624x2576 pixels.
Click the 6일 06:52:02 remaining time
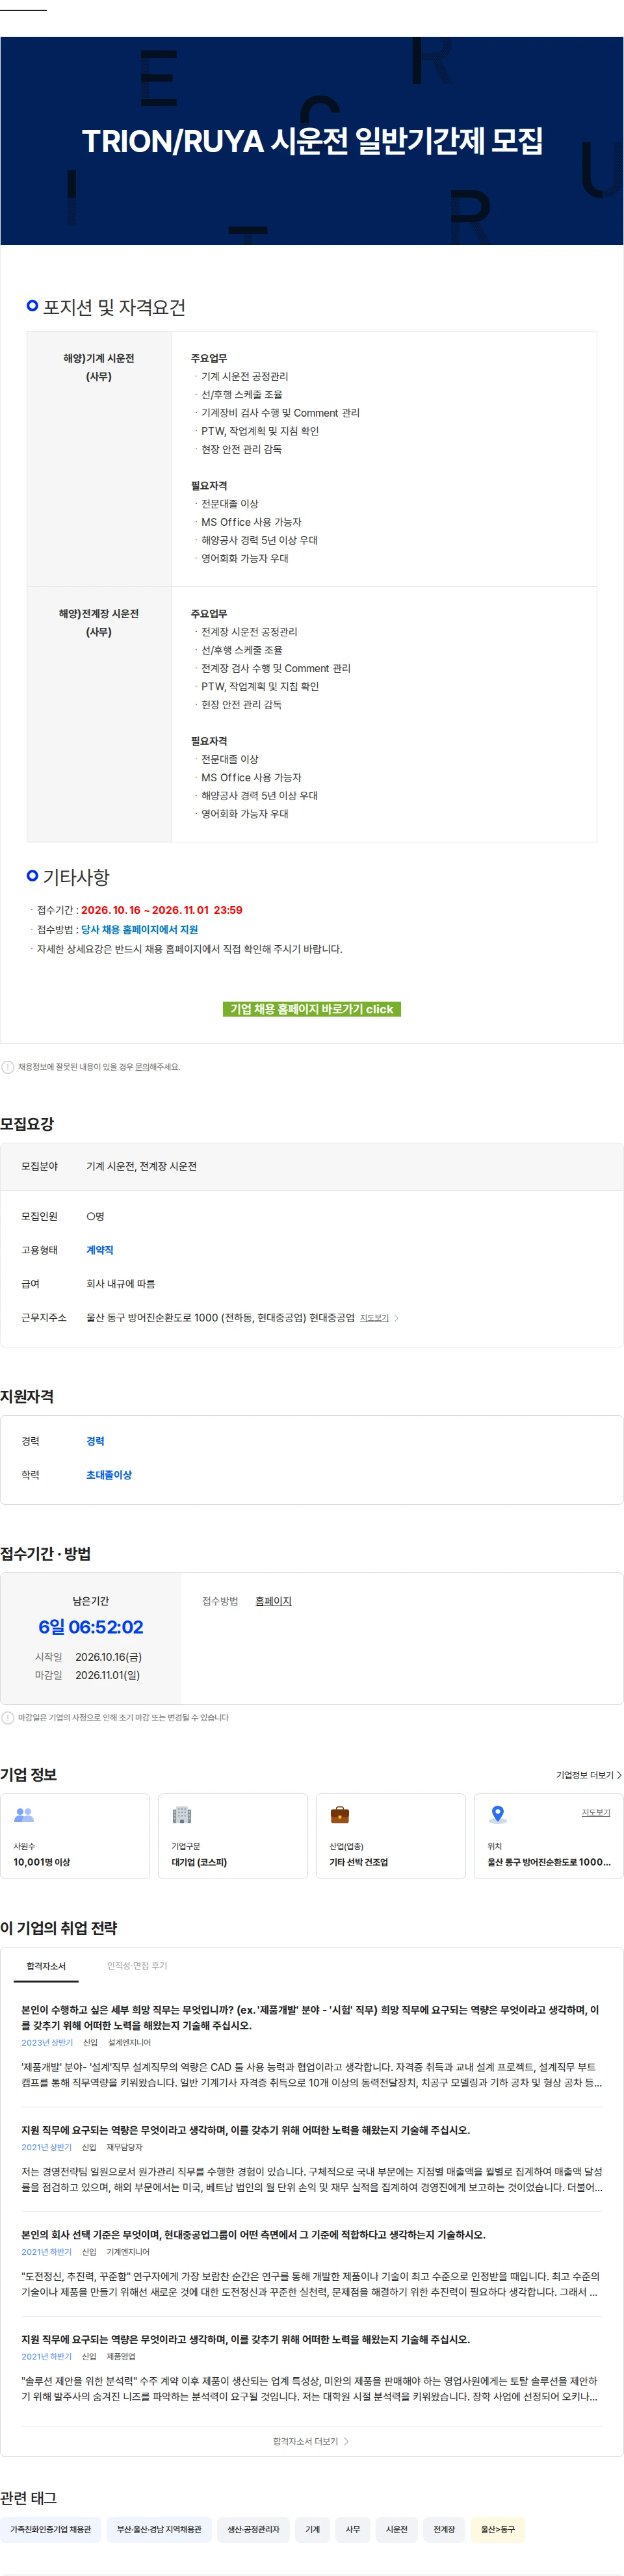click(x=91, y=1627)
